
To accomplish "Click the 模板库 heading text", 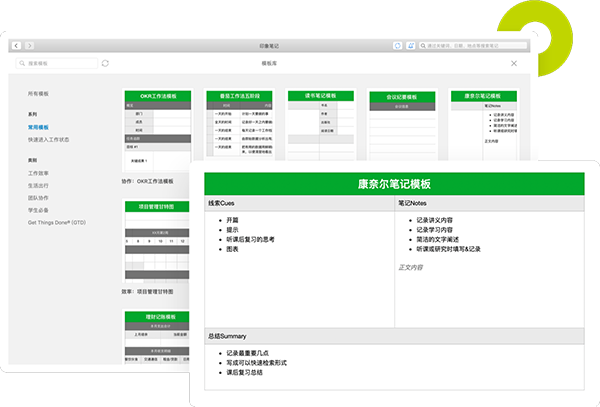I will tap(269, 63).
